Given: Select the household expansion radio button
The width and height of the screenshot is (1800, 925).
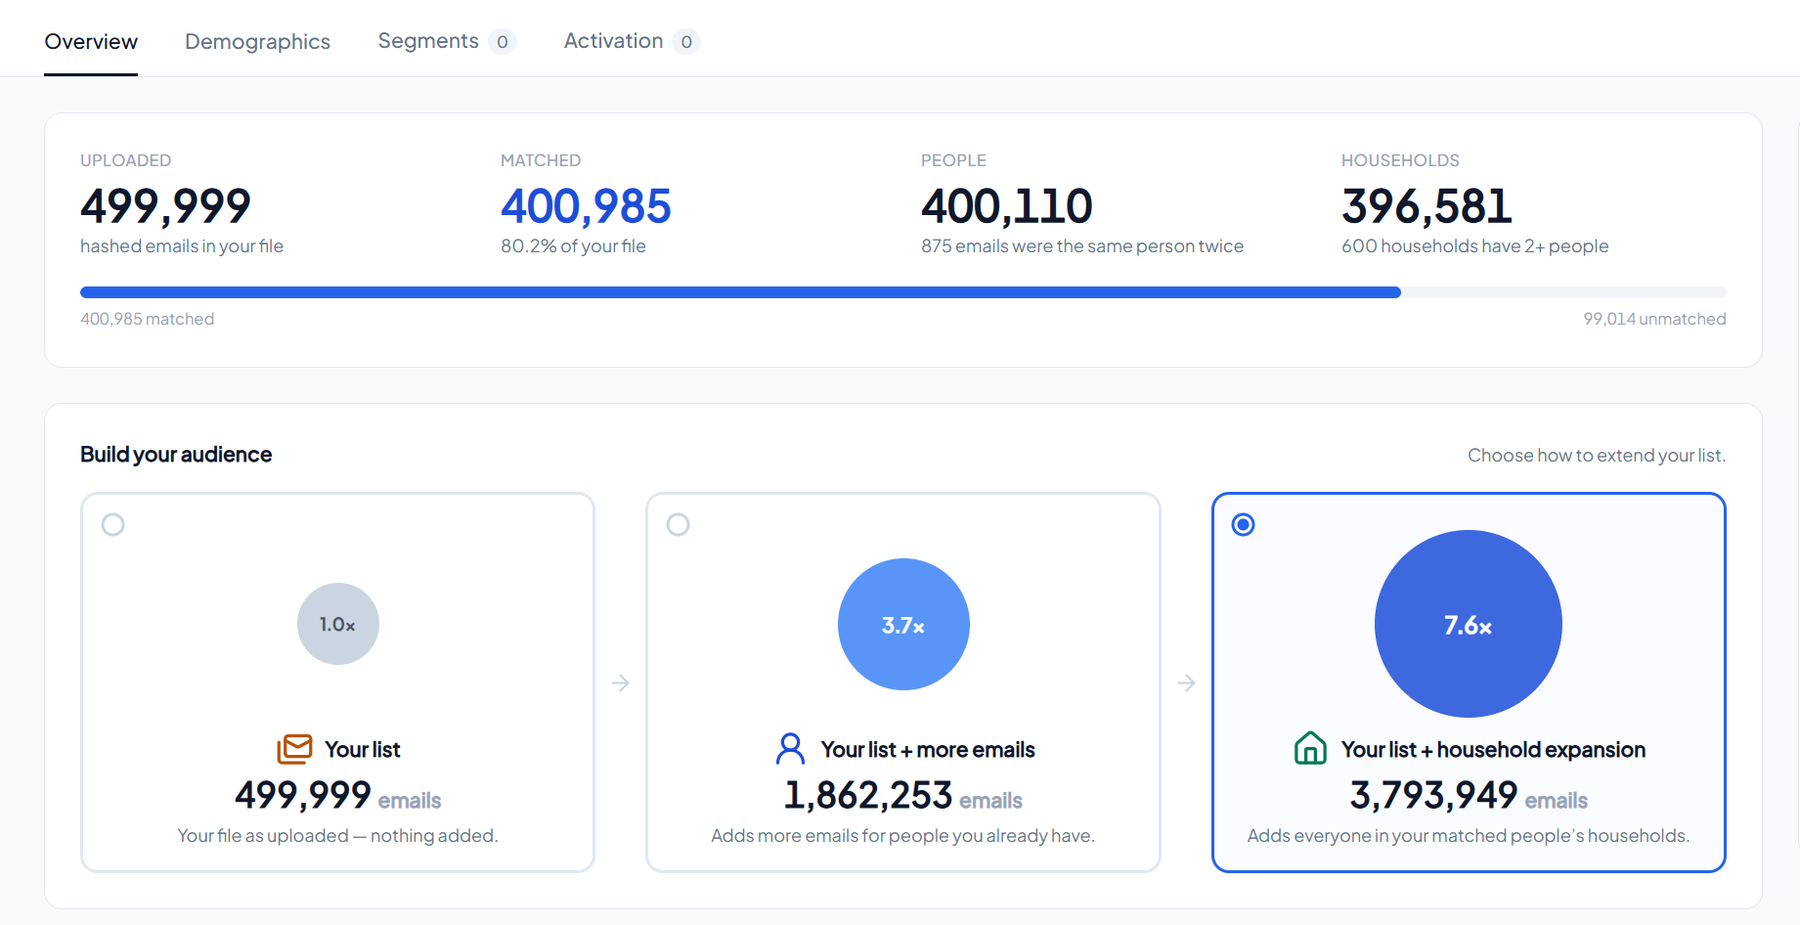Looking at the screenshot, I should coord(1243,524).
